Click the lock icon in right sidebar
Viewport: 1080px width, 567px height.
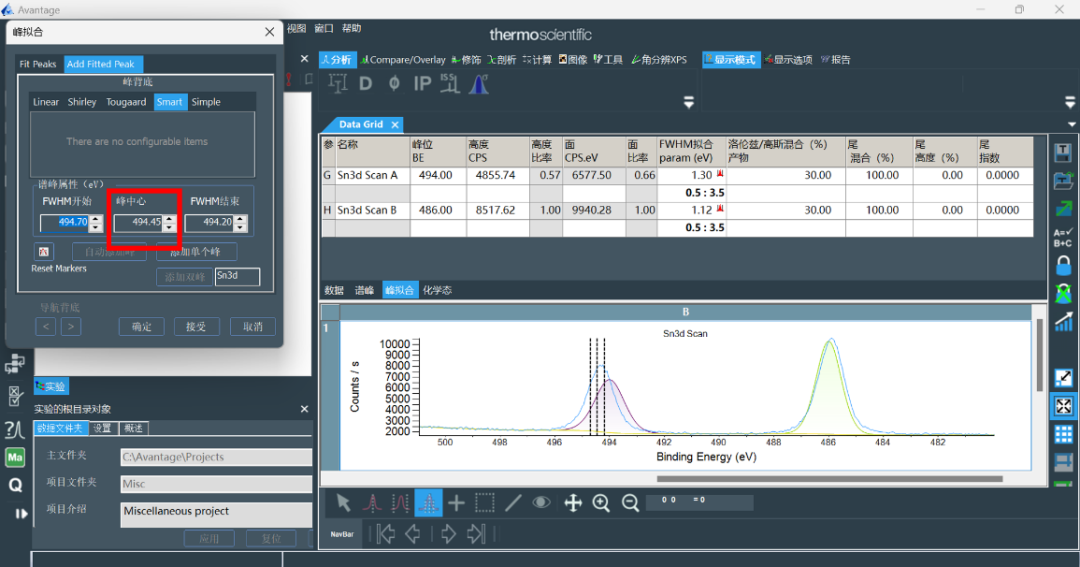1064,265
